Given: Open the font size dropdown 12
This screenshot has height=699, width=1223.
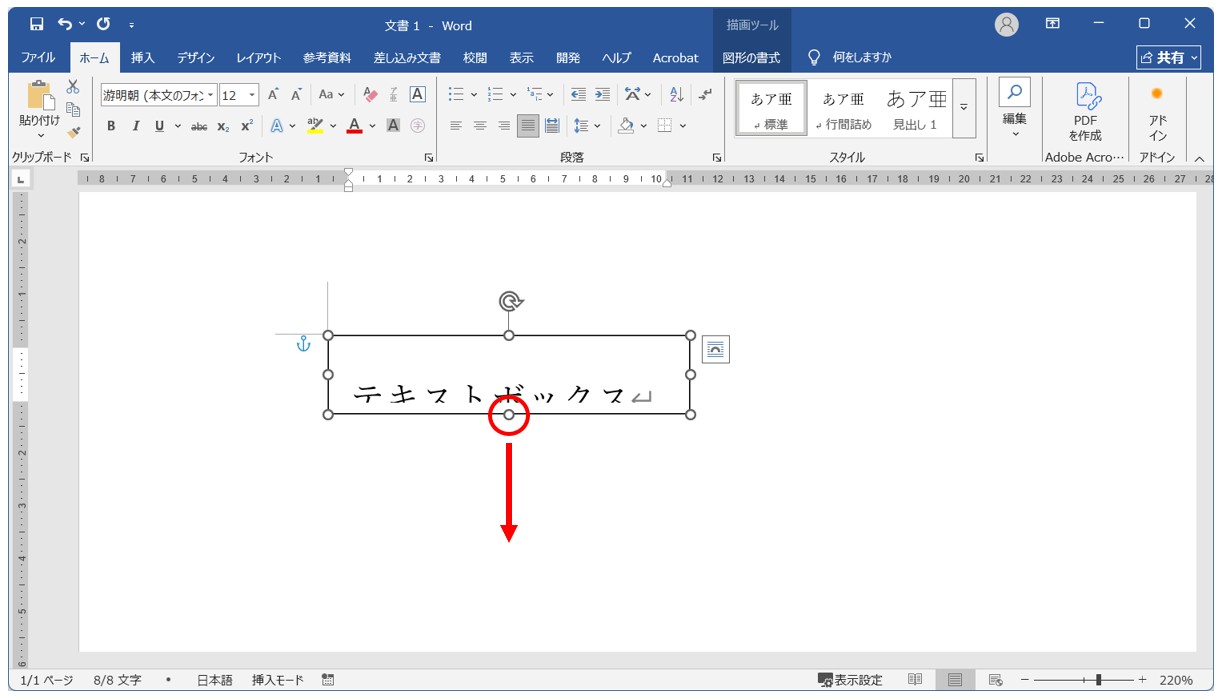Looking at the screenshot, I should (x=252, y=95).
